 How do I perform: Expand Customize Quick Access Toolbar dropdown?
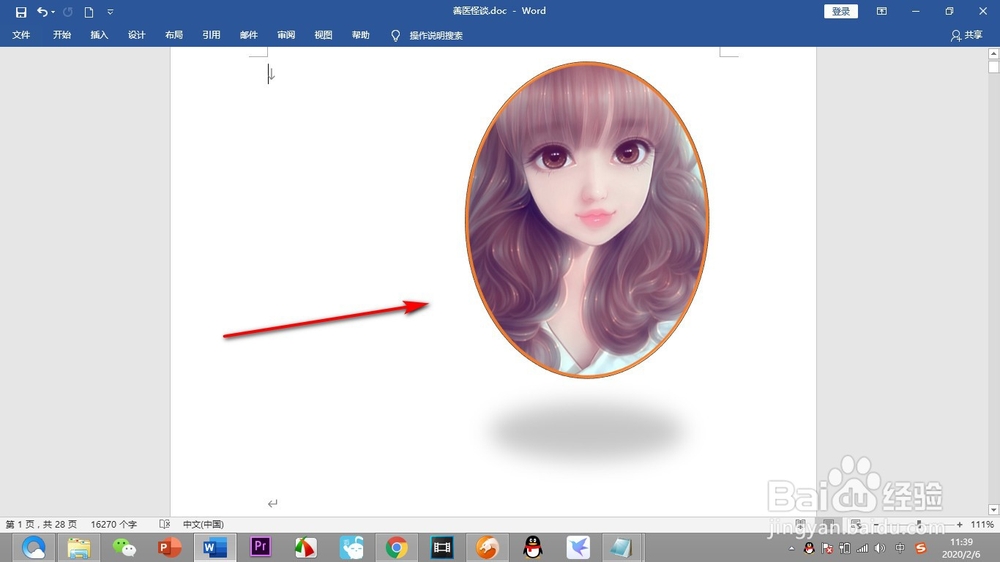tap(110, 11)
